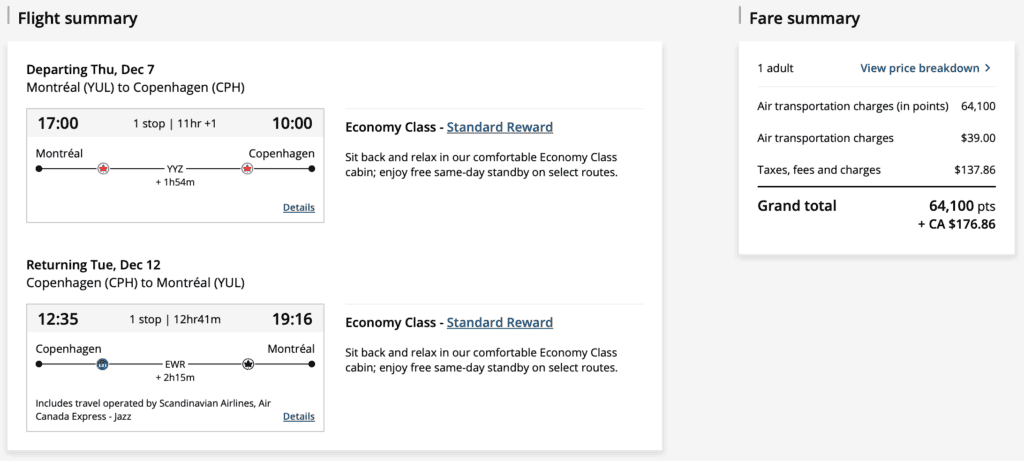Click the Fare summary heading
Viewport: 1024px width, 461px height.
(804, 19)
